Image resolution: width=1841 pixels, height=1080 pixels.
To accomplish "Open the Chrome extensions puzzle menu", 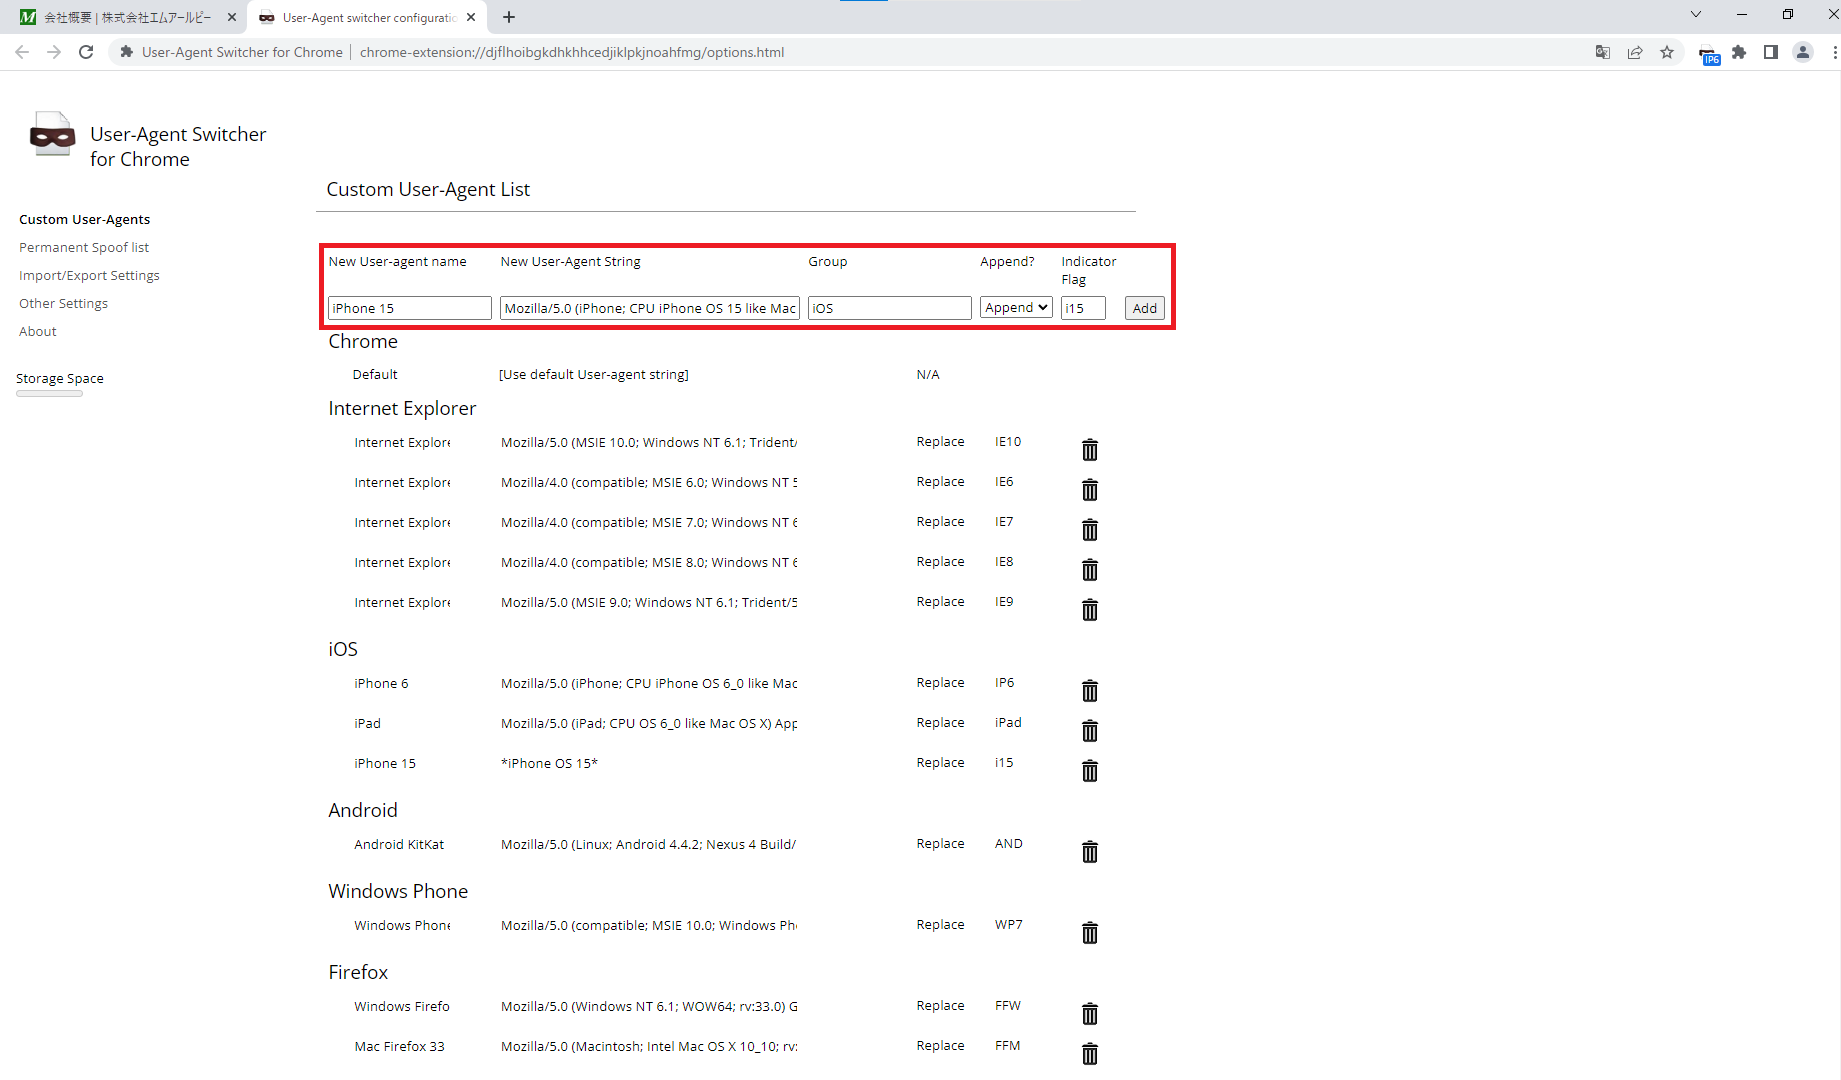I will [x=1739, y=53].
